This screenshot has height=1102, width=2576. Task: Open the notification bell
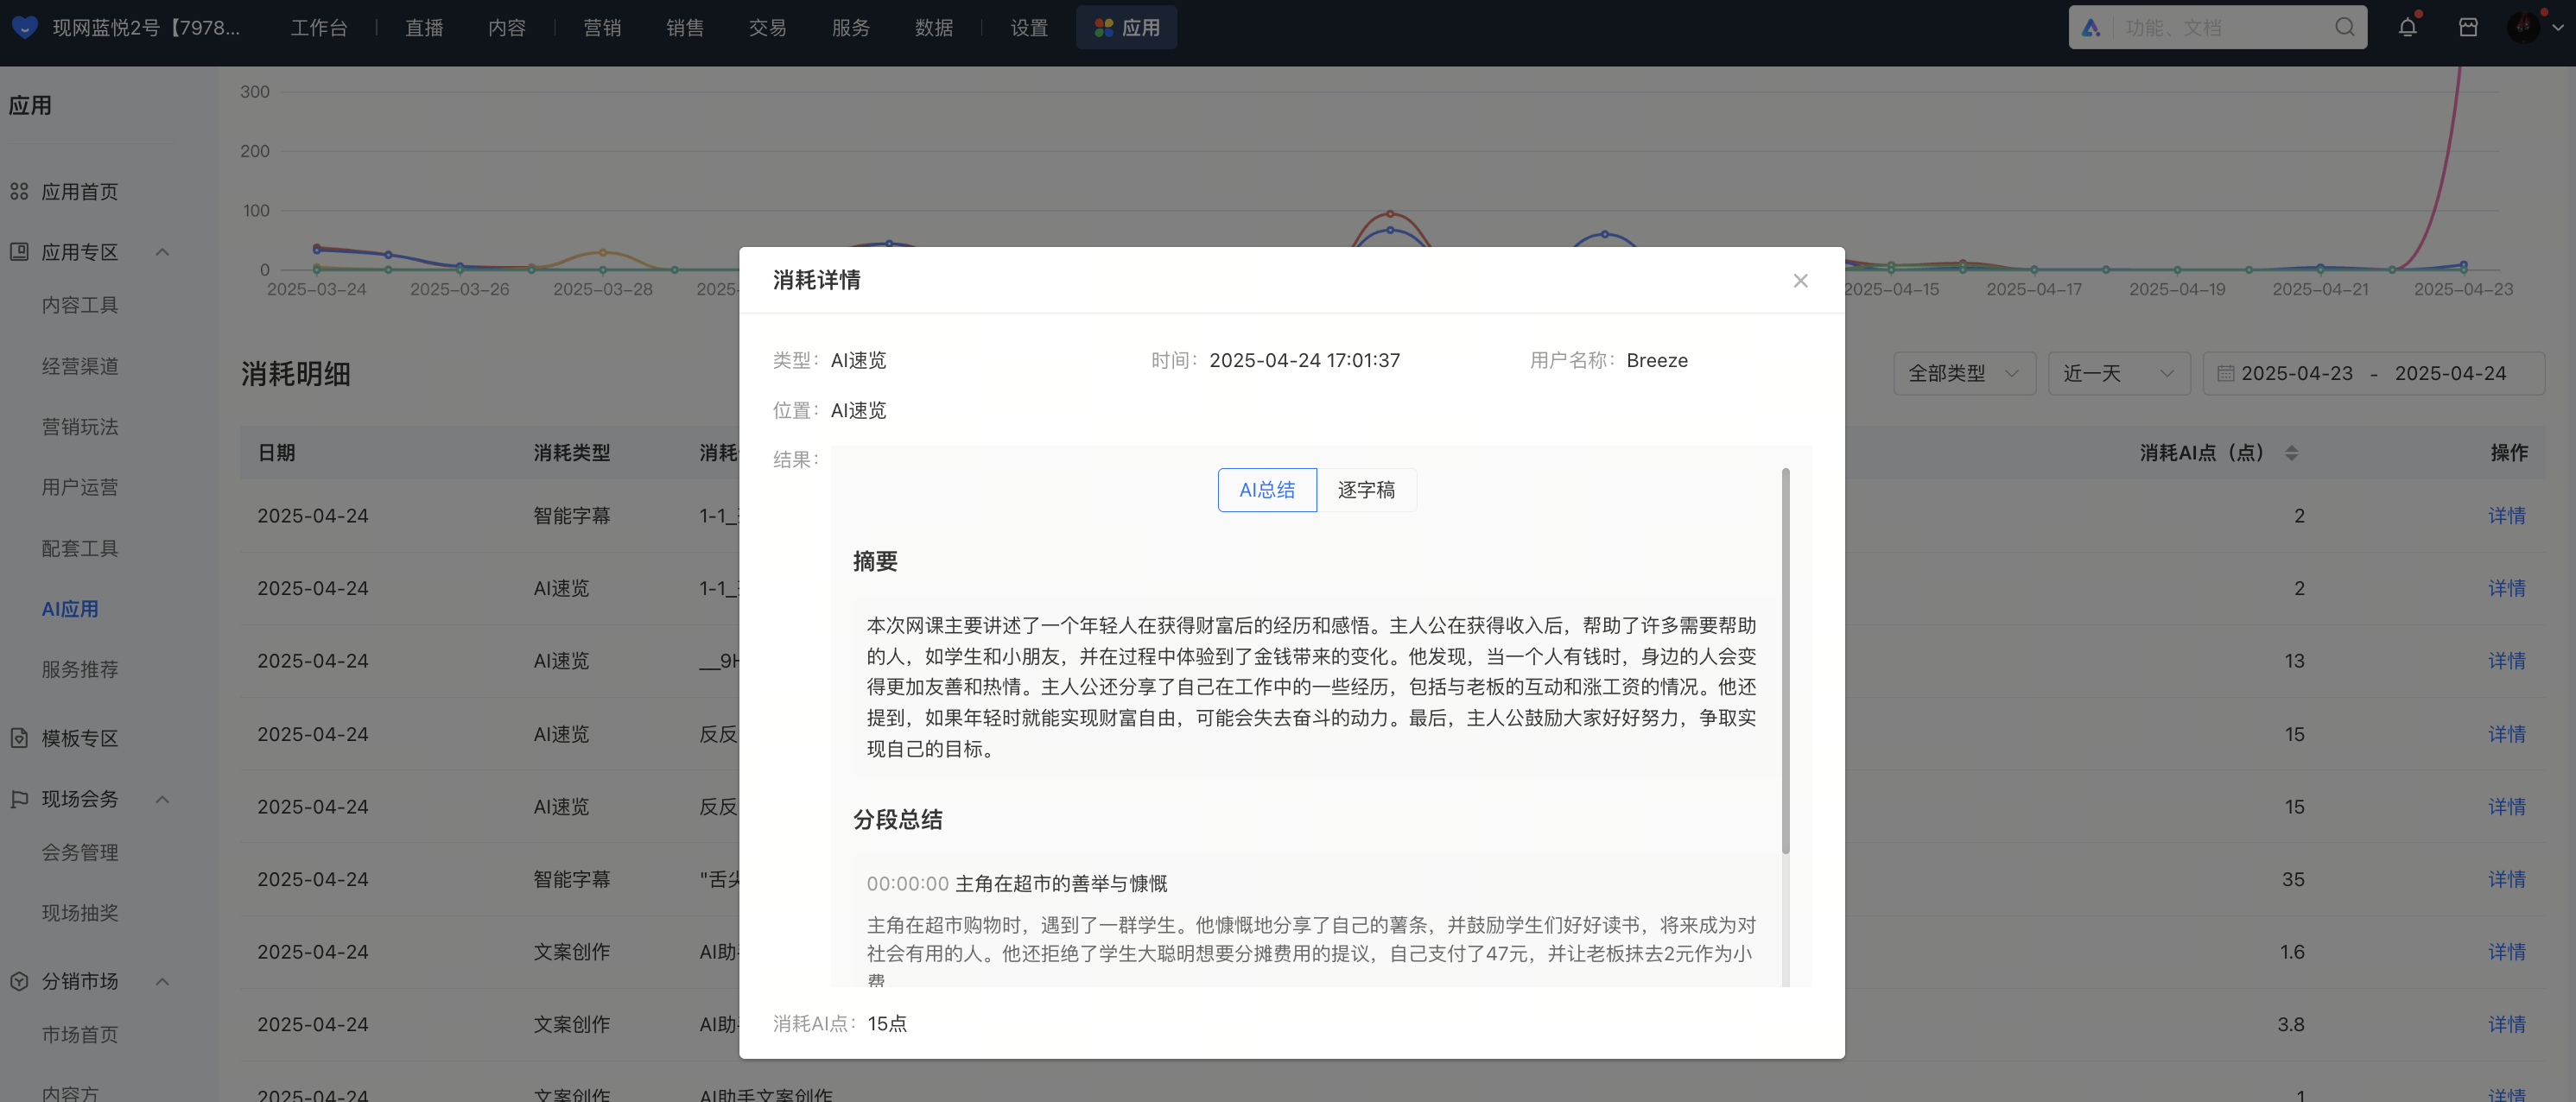pyautogui.click(x=2407, y=27)
